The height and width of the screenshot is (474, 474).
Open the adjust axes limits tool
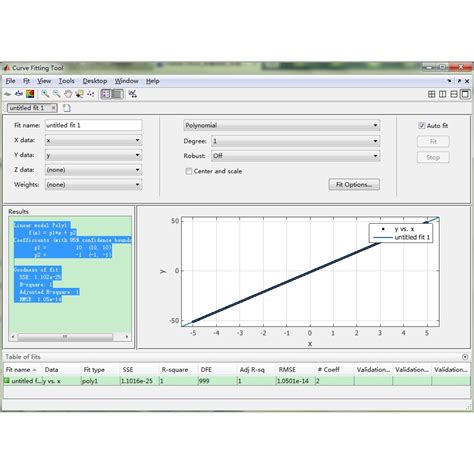pyautogui.click(x=133, y=94)
